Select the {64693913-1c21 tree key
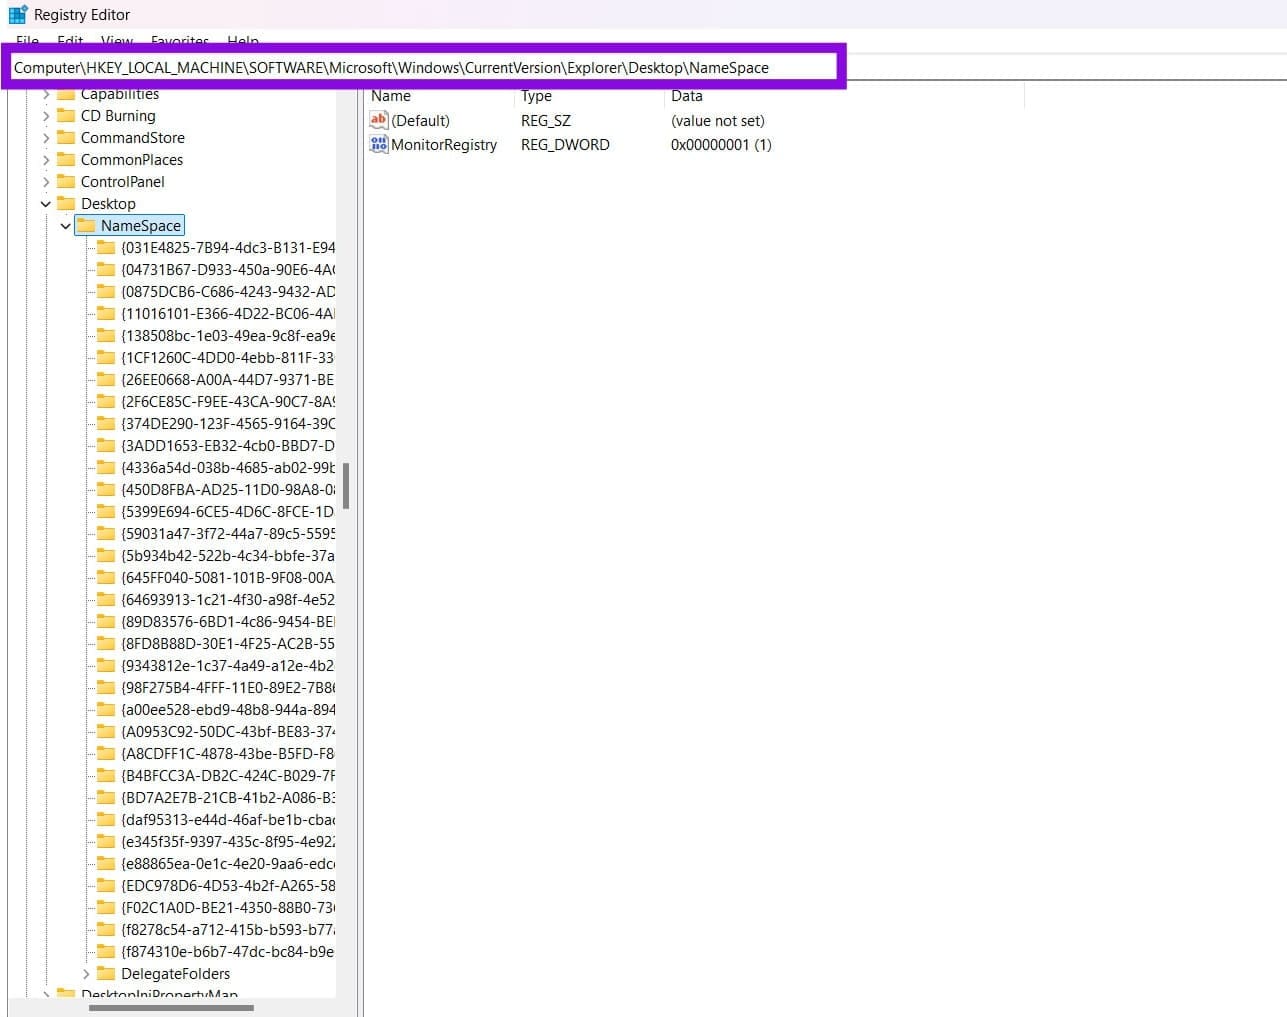This screenshot has width=1287, height=1017. 227,599
